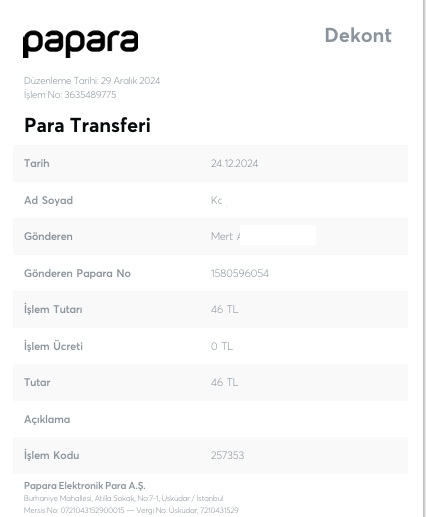This screenshot has width=426, height=517.
Task: Select İşlem Kodu value 257353
Action: 227,455
